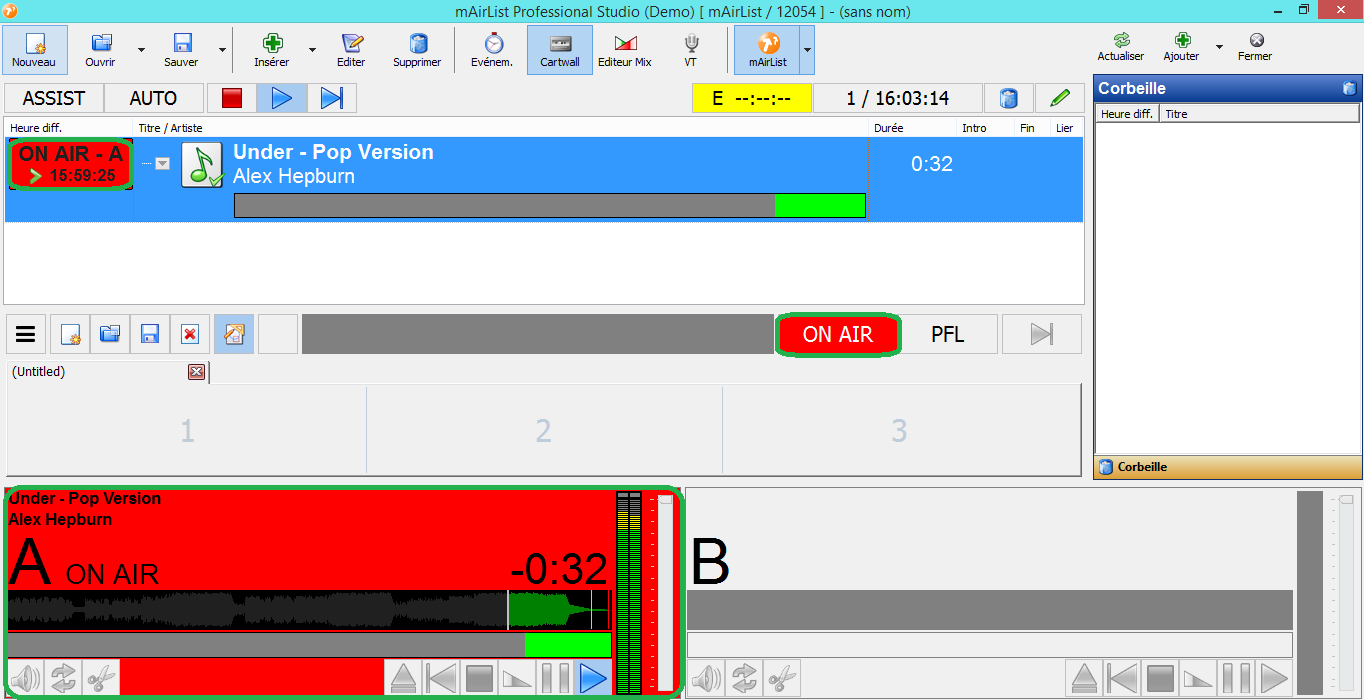The image size is (1364, 700).
Task: Click the playlist next-track button
Action: [x=332, y=98]
